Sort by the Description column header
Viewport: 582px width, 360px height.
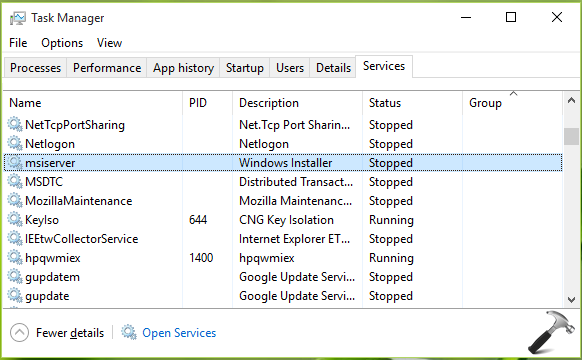(x=297, y=103)
